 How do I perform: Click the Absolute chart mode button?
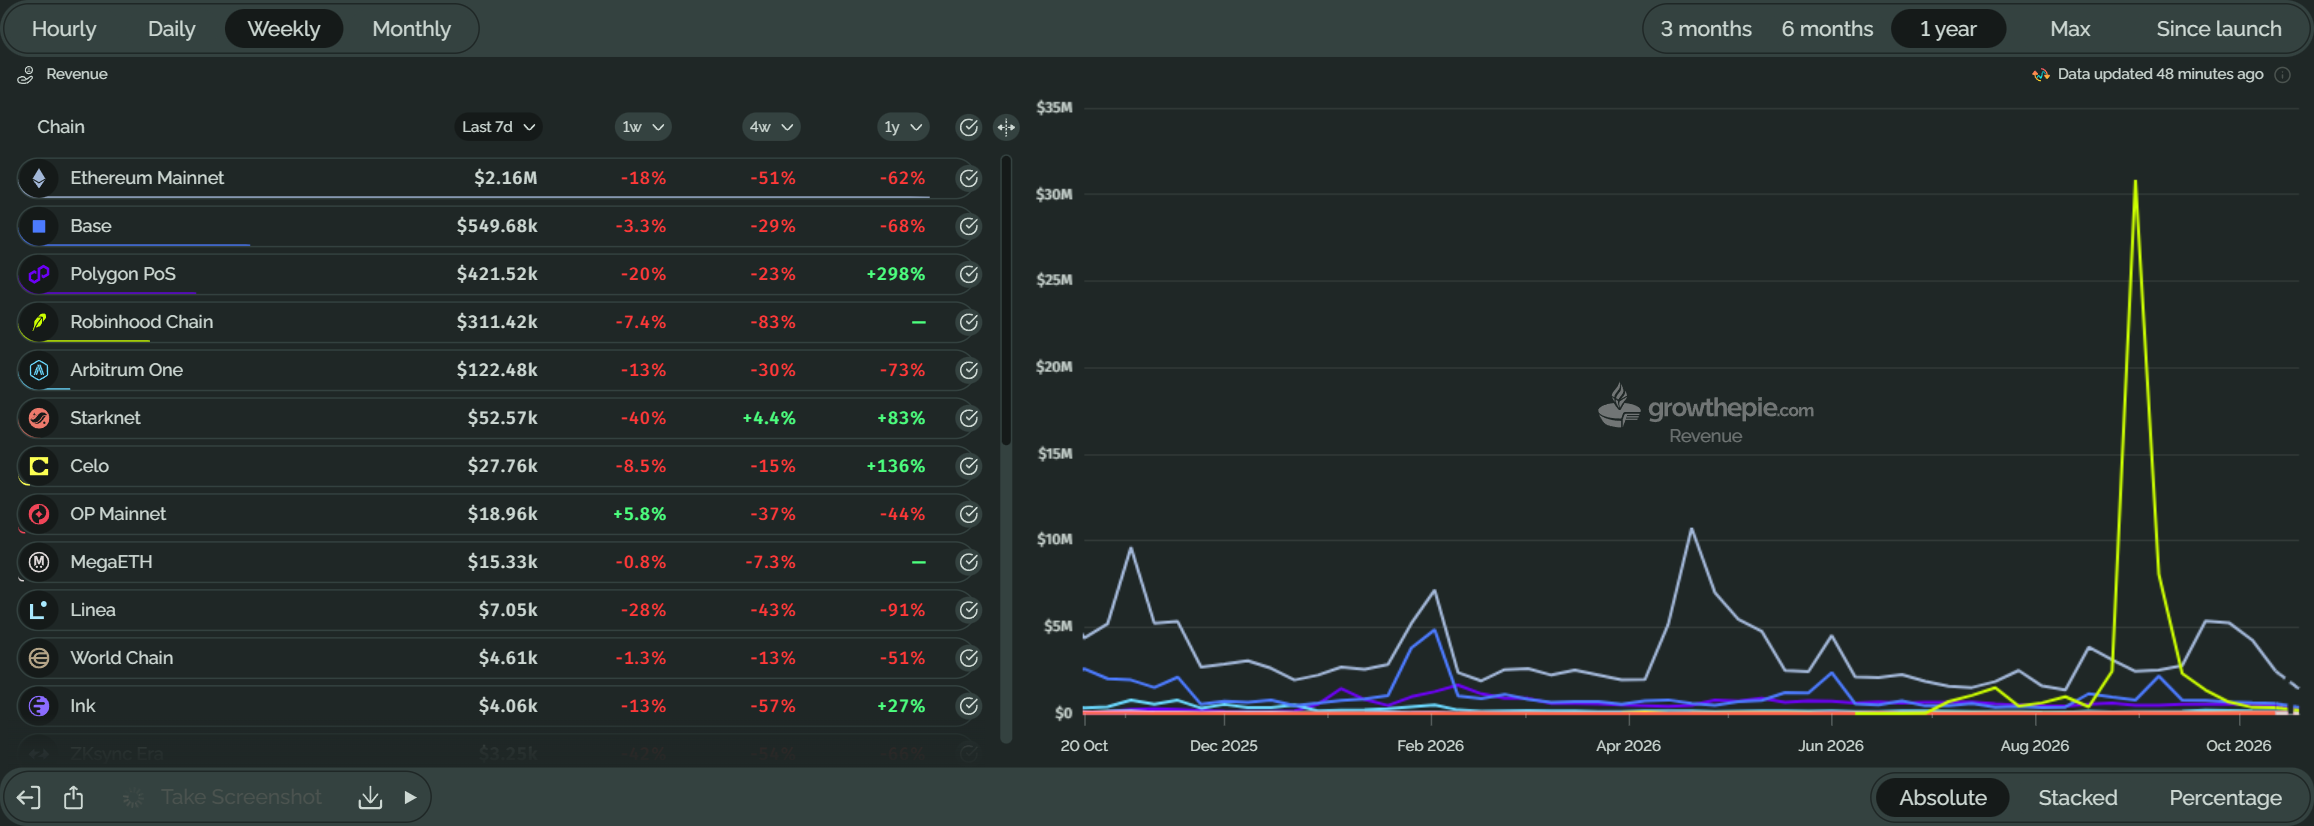(x=1942, y=798)
